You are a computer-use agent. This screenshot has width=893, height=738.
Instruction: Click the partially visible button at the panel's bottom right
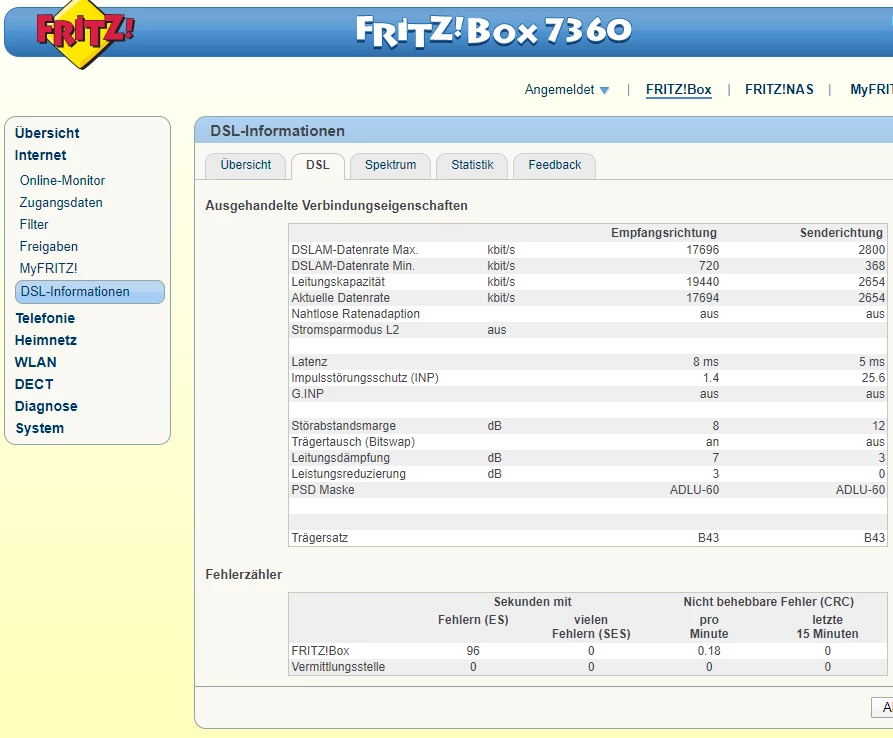point(882,707)
